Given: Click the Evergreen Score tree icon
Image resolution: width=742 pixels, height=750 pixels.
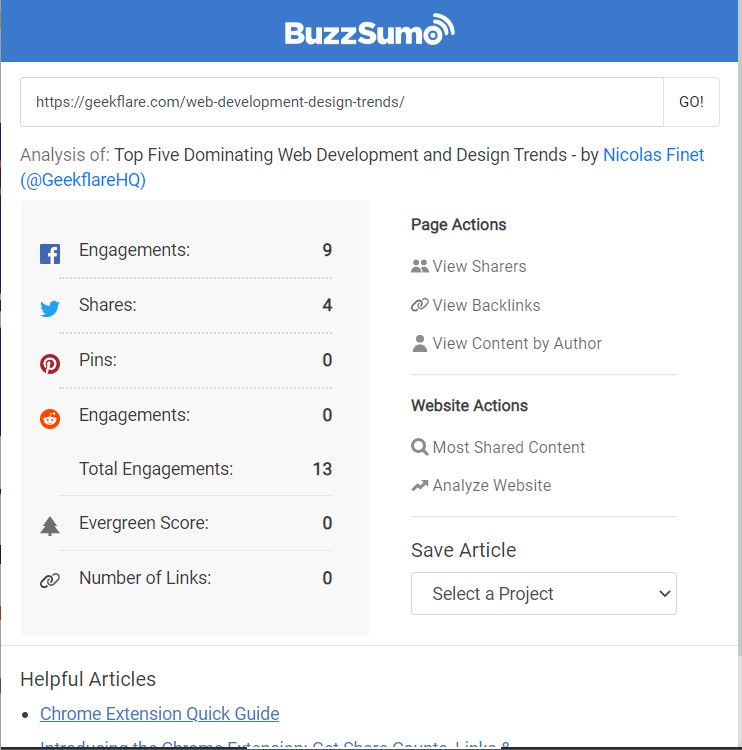Looking at the screenshot, I should click(x=50, y=526).
